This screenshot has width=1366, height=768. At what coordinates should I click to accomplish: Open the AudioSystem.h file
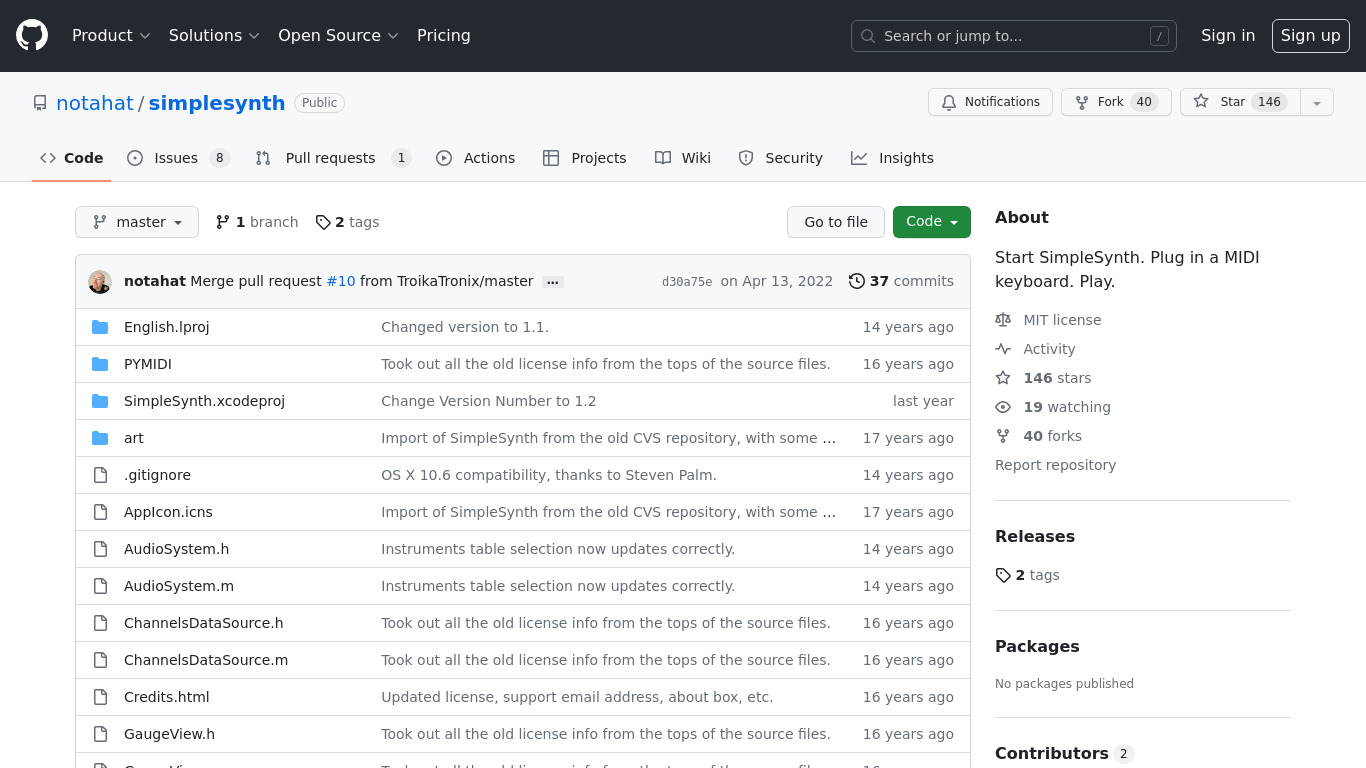click(x=176, y=549)
